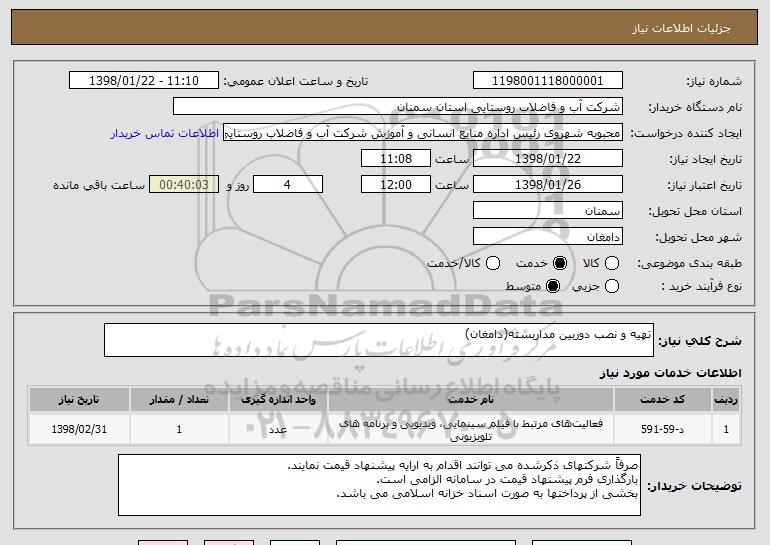Click the واحد اندازه گیری column header
770x545 pixels.
[x=278, y=400]
